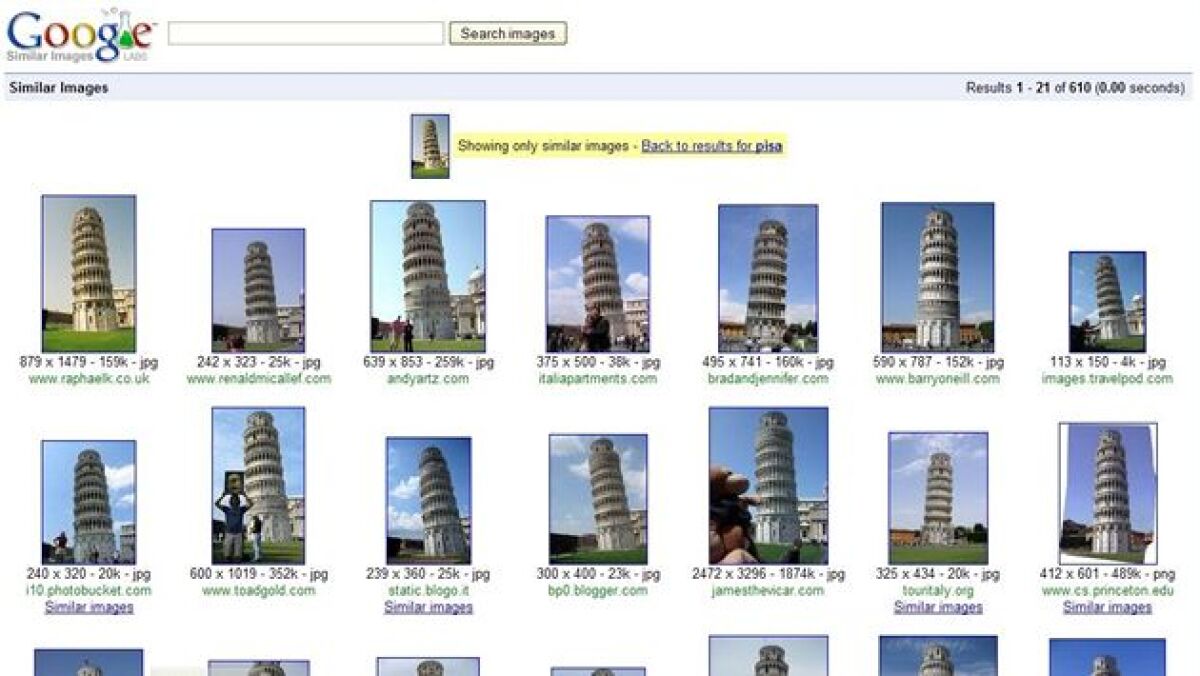Focus the image search text box
Screen dimensions: 1200x676
306,34
